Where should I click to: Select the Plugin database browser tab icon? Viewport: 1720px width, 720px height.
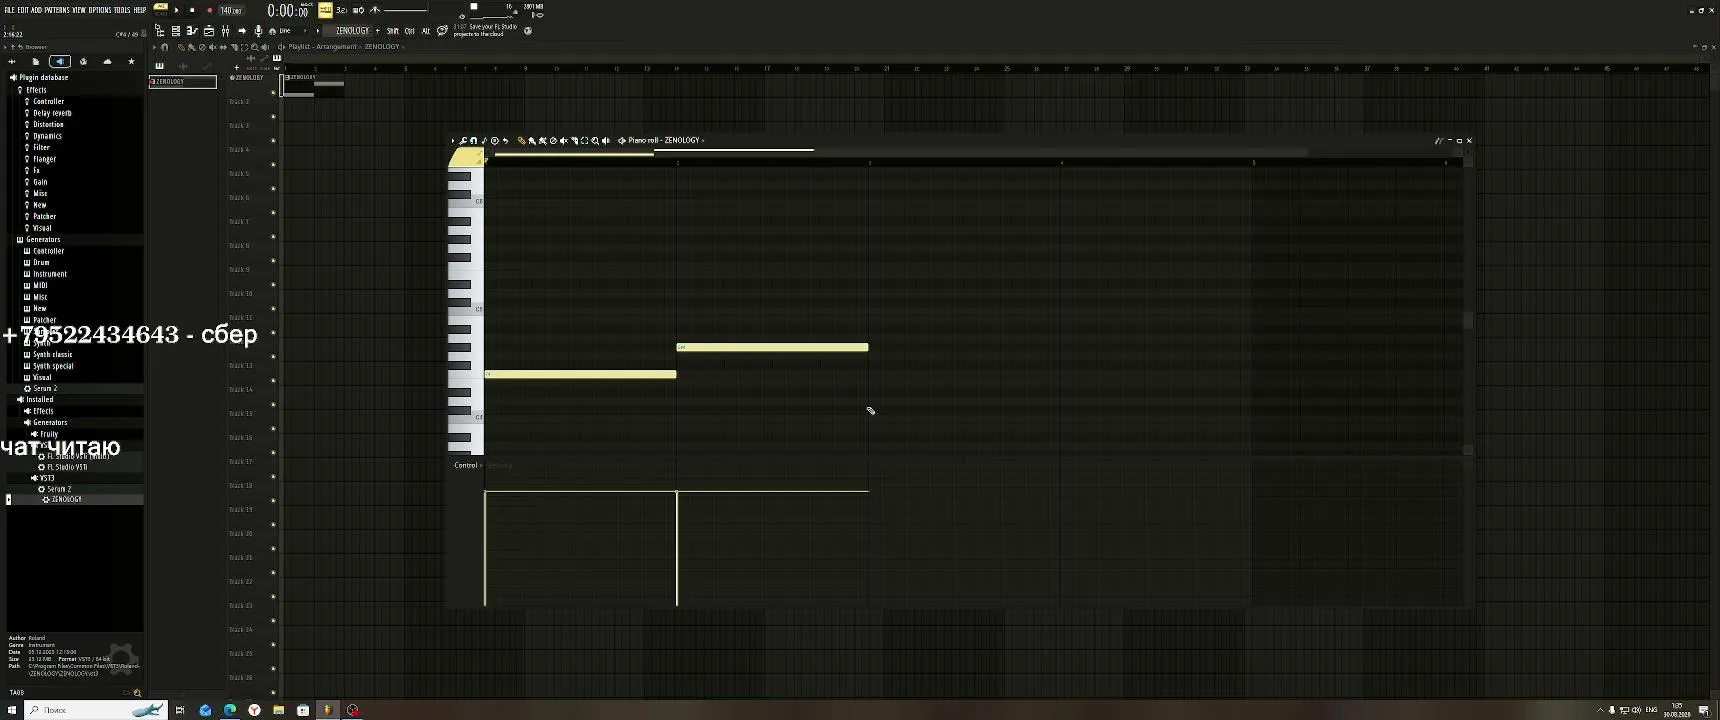(60, 61)
